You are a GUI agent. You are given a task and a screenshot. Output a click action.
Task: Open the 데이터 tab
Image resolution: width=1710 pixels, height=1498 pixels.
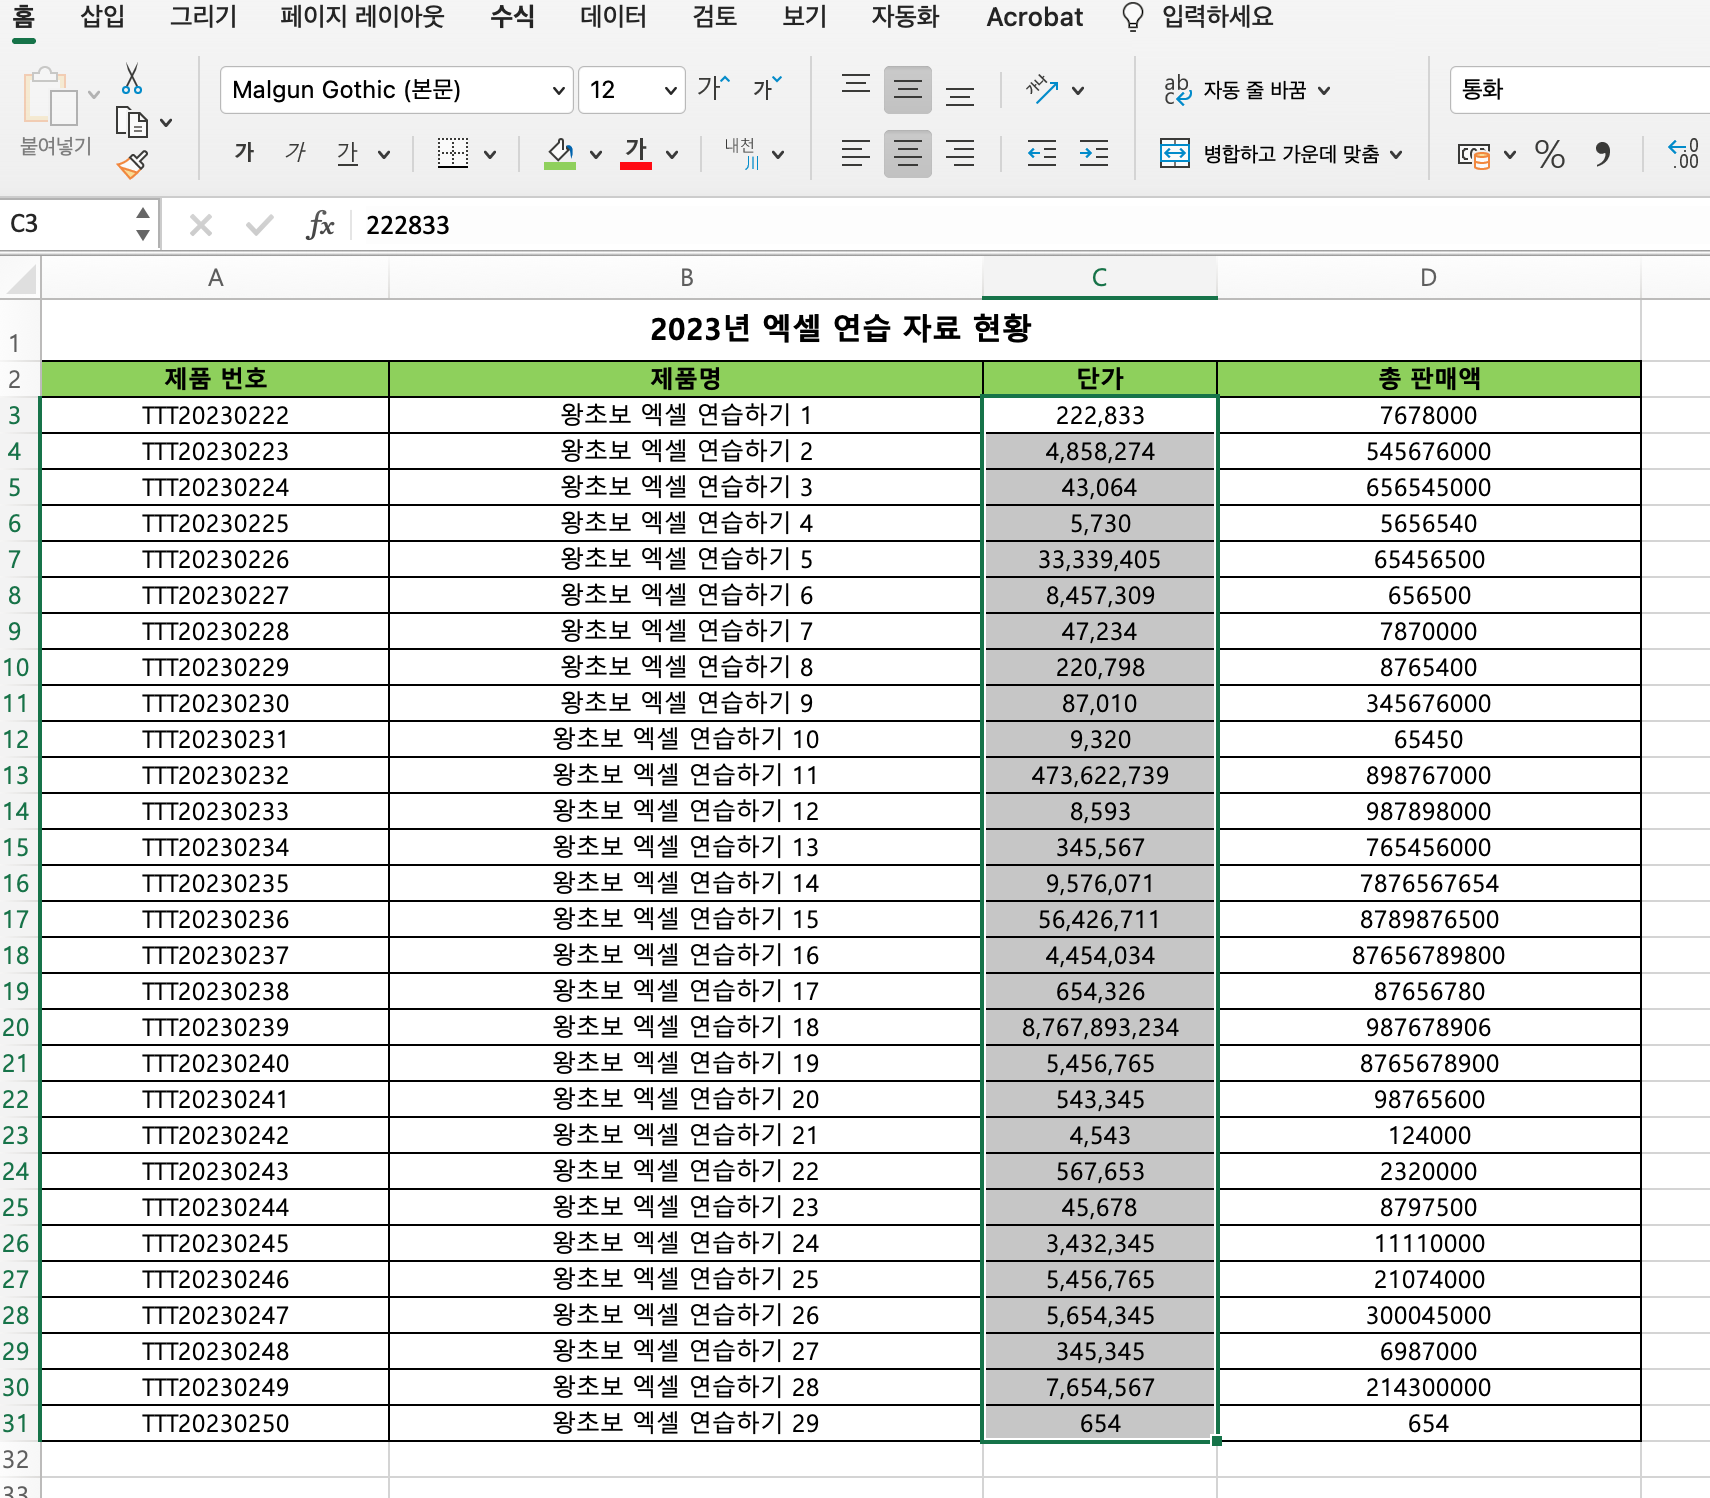613,17
